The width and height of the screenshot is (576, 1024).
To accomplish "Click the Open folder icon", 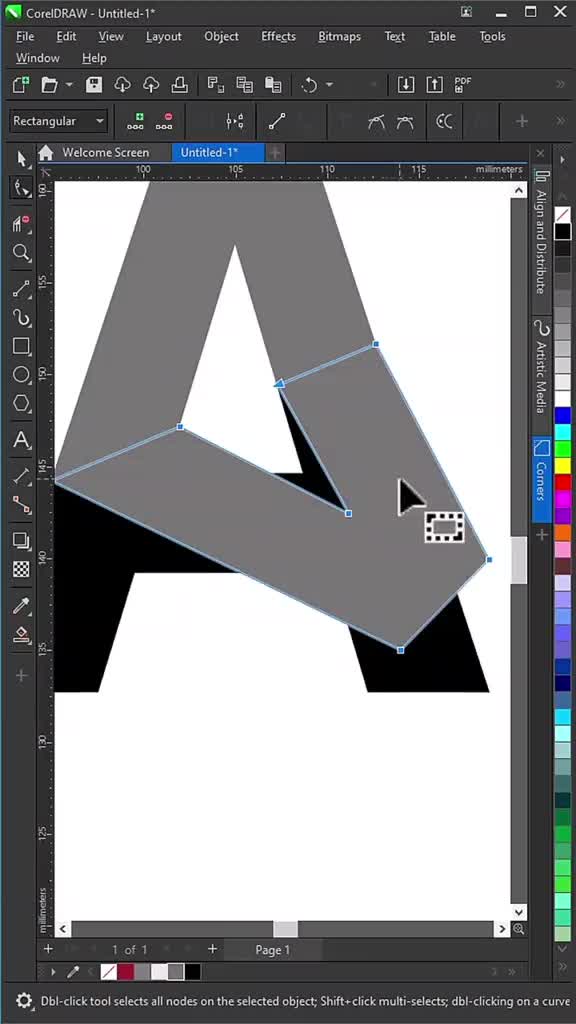I will point(50,85).
